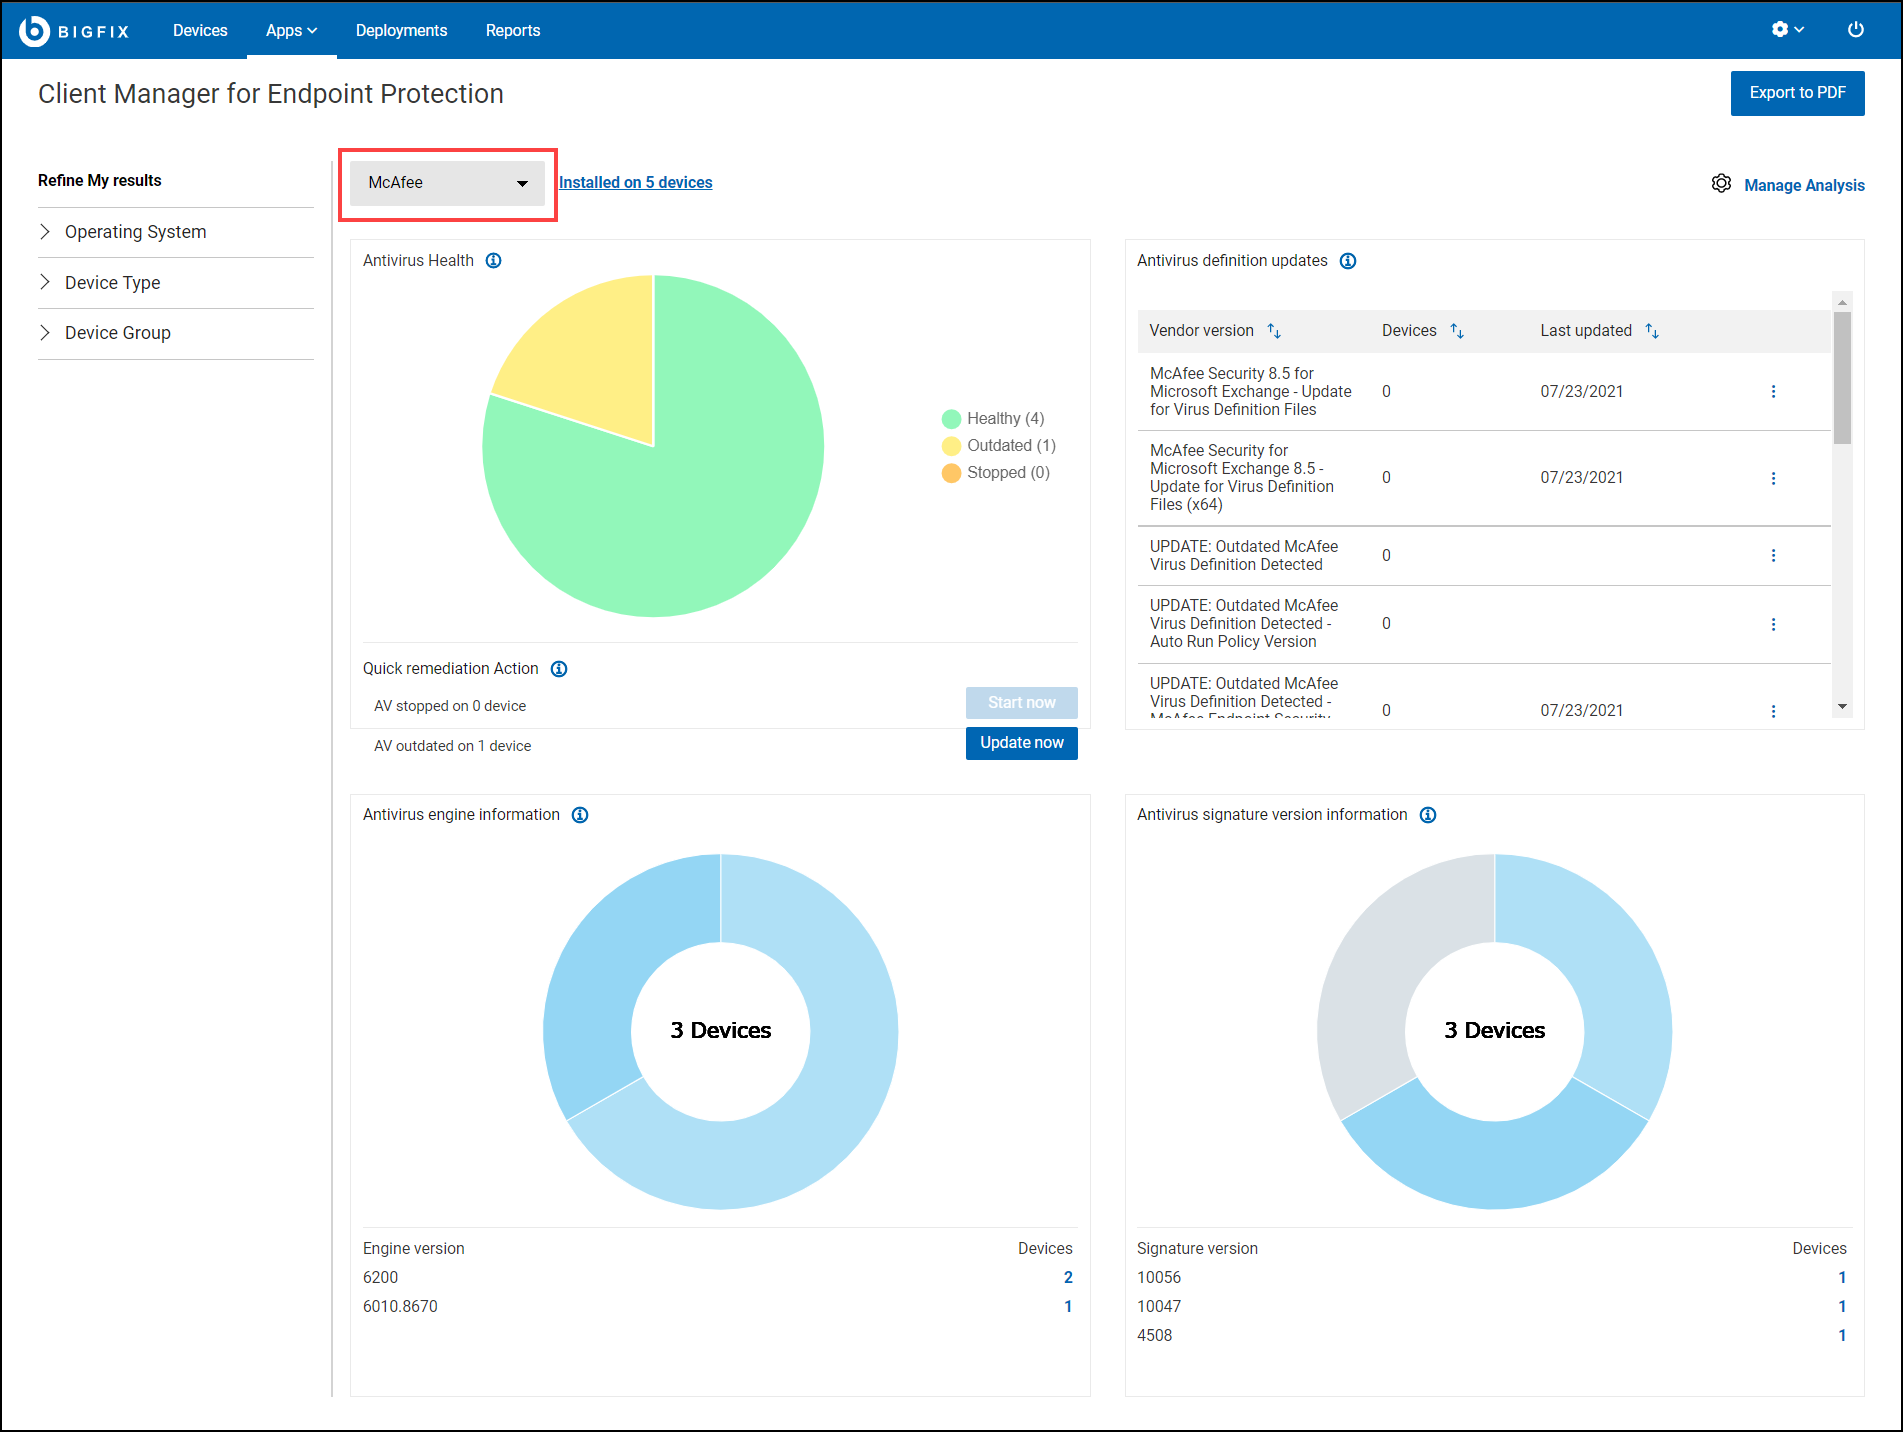Screen dimensions: 1903x1432
Task: Sort table by Devices column
Action: pos(1457,331)
